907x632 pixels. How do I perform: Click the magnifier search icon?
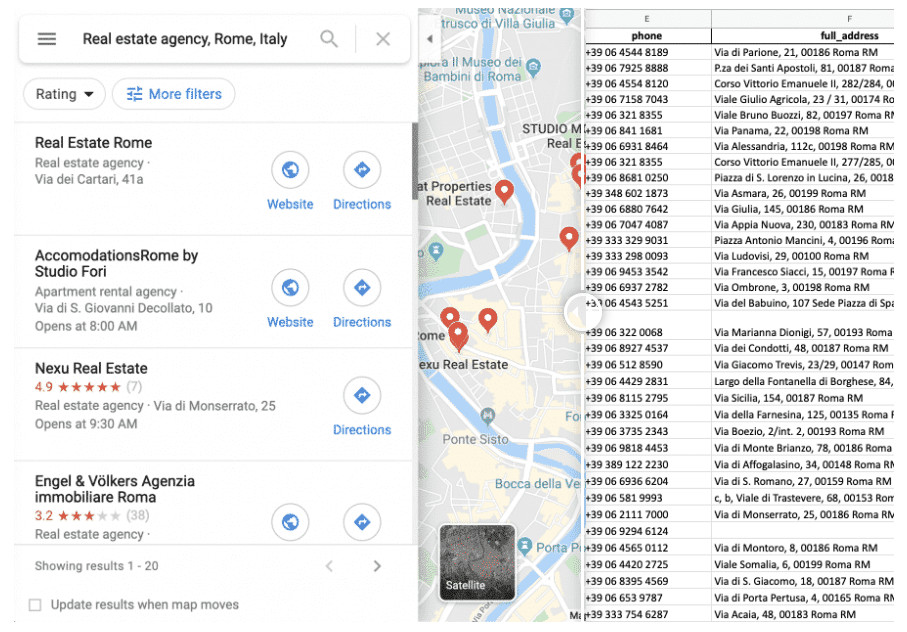pyautogui.click(x=329, y=39)
